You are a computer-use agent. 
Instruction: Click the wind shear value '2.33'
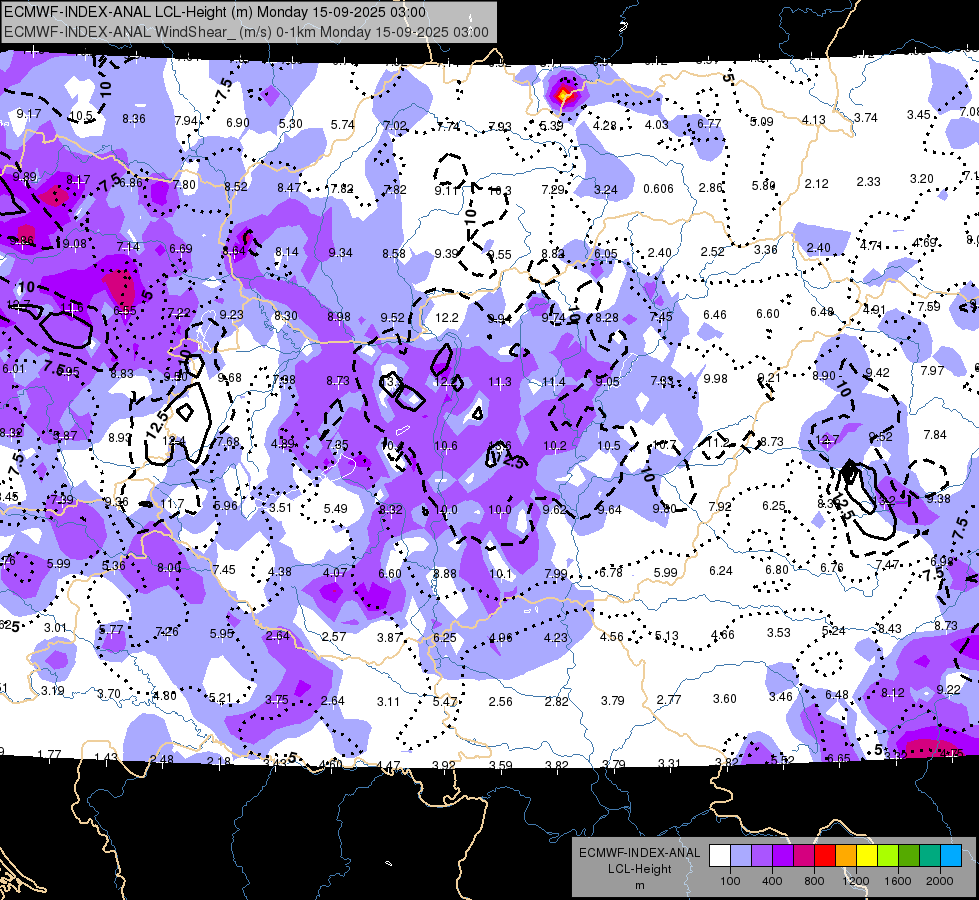[x=868, y=181]
